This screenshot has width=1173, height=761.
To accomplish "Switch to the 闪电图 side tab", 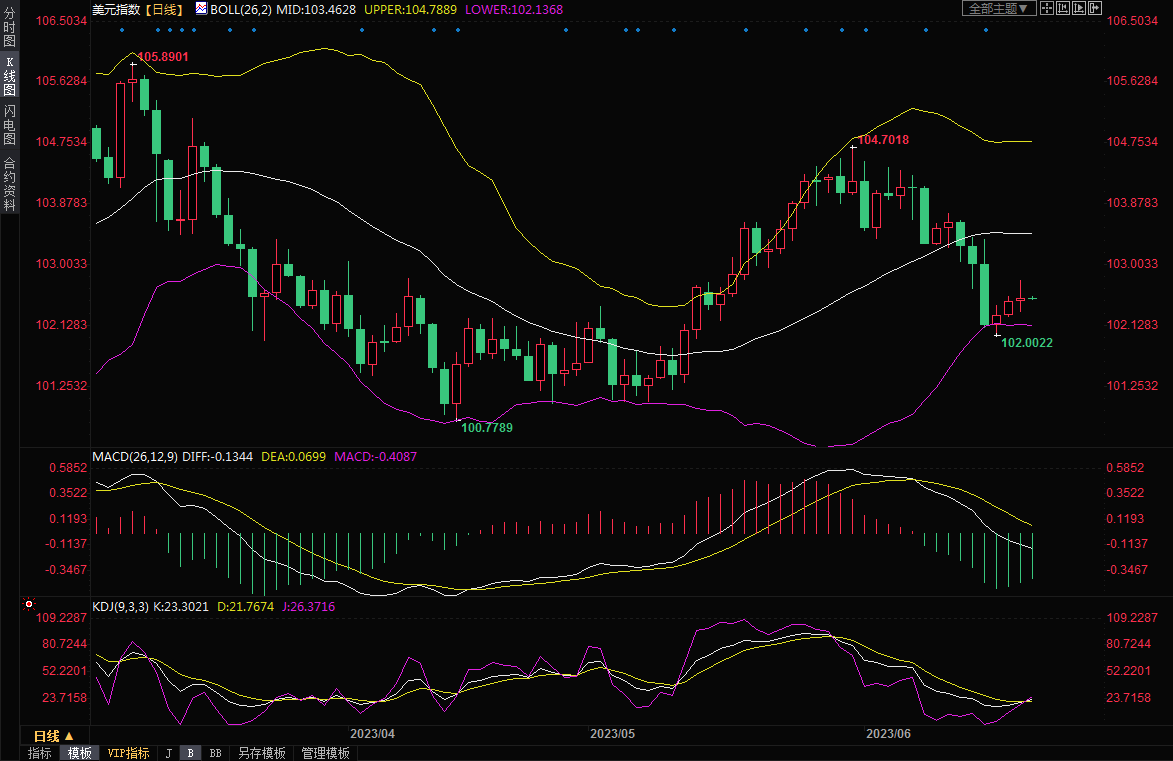I will tap(9, 123).
